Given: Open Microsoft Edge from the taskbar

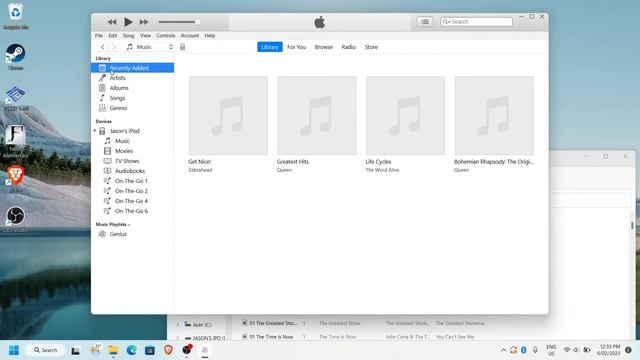Looking at the screenshot, I should (x=131, y=350).
